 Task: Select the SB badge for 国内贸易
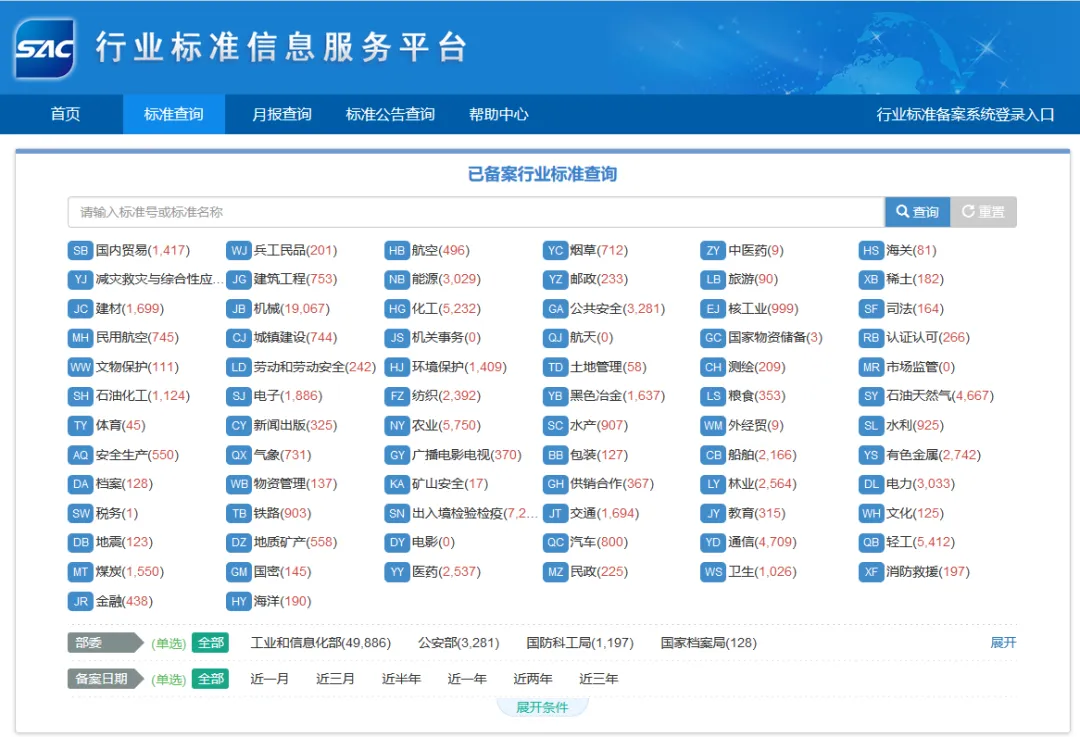80,250
